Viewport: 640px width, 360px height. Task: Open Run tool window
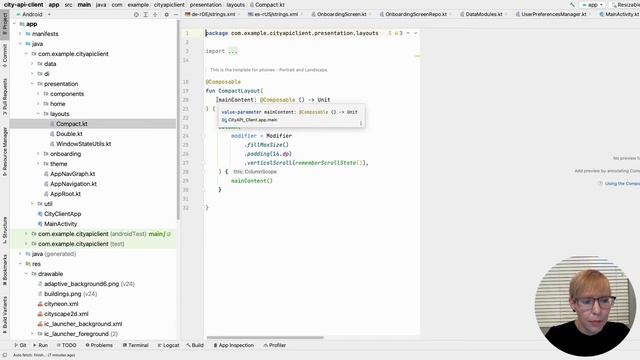coord(40,345)
